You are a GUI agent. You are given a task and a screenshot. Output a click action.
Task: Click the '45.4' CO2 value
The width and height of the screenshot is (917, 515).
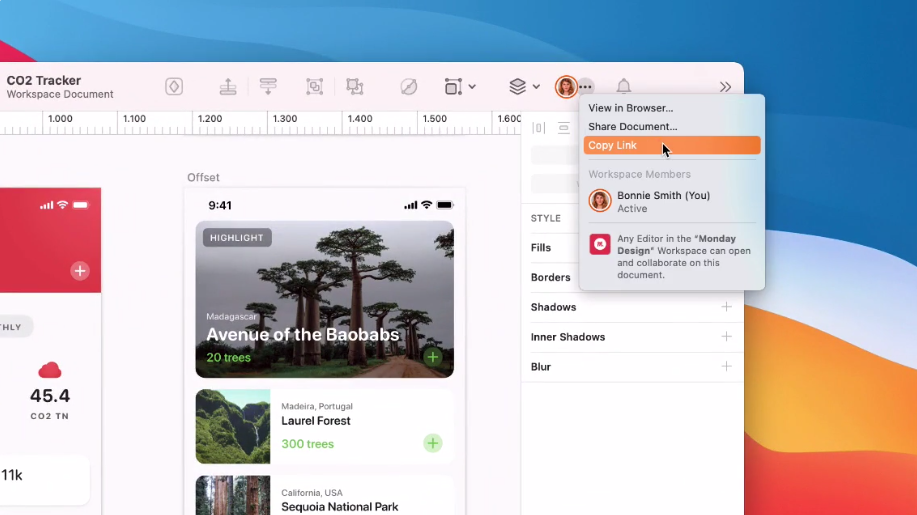coord(50,396)
